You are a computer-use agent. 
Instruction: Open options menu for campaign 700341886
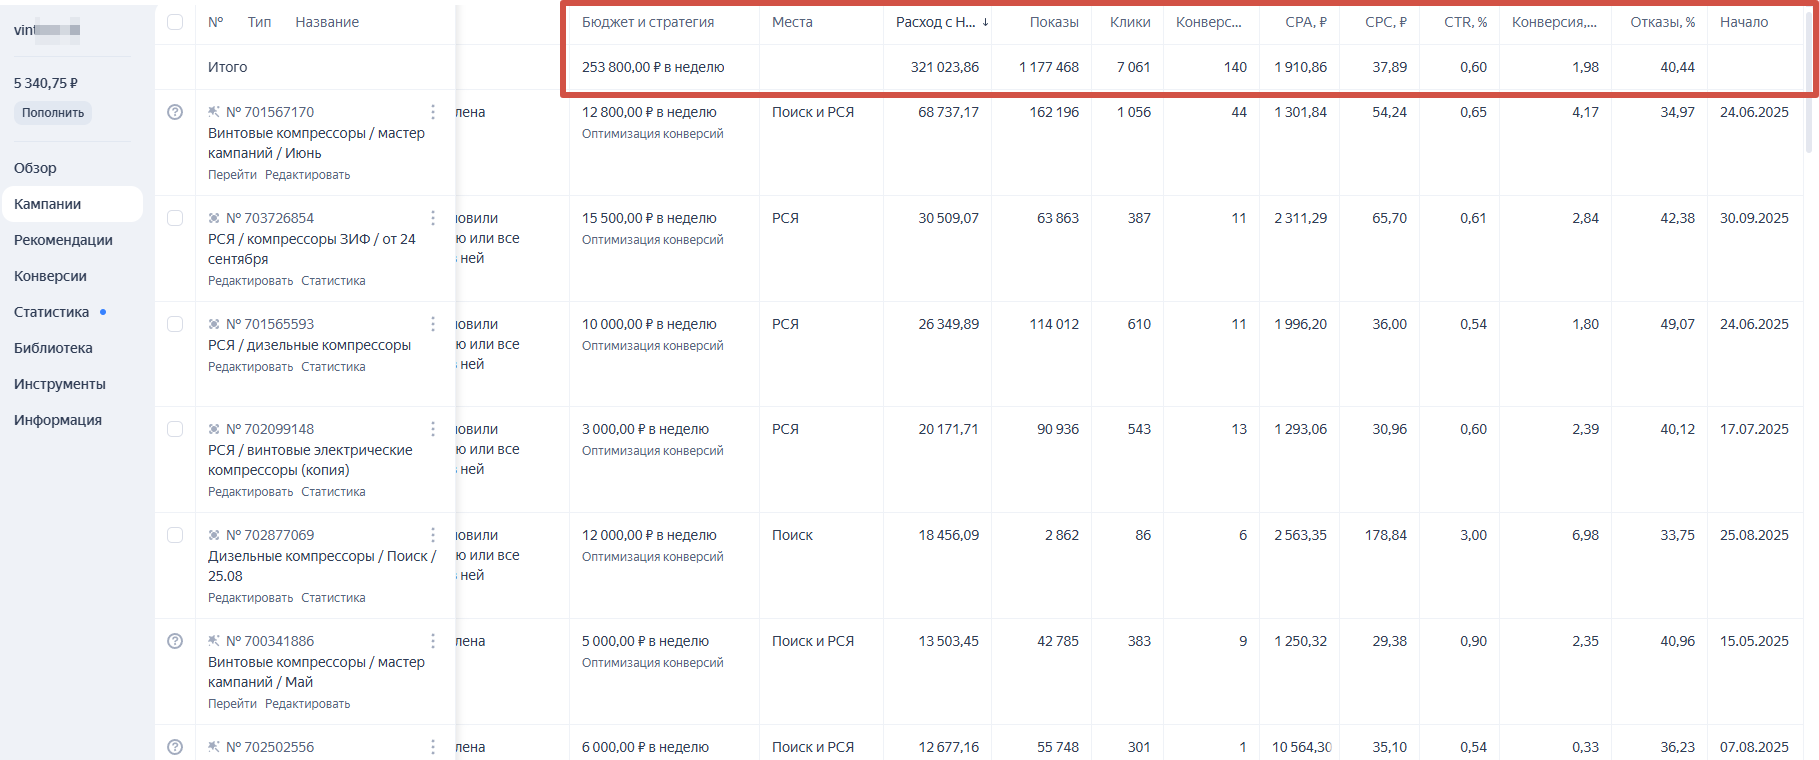pyautogui.click(x=432, y=641)
